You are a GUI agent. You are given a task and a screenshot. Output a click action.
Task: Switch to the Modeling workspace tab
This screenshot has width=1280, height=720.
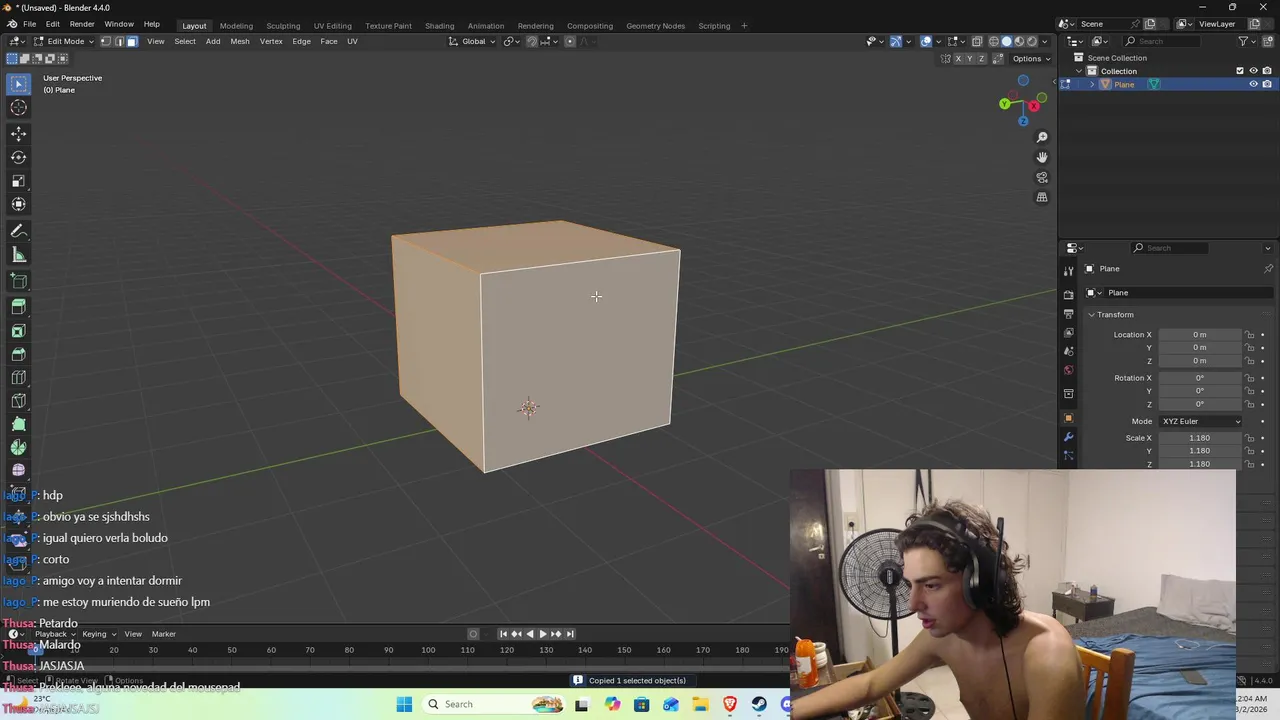(x=236, y=25)
